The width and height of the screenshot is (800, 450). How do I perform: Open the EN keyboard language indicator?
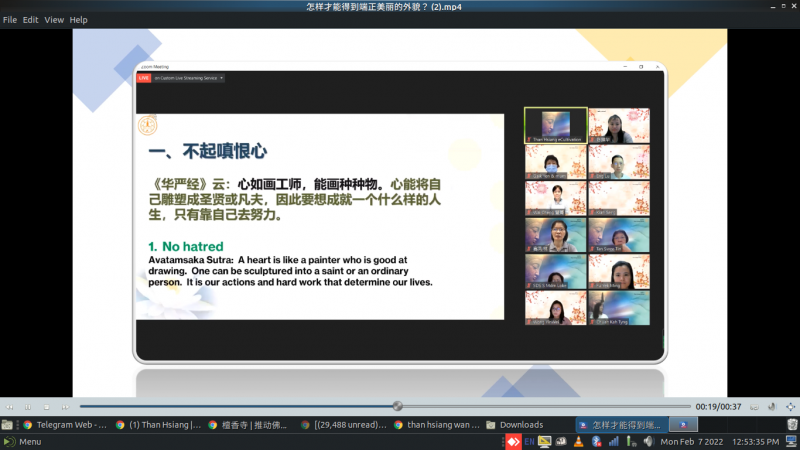tap(529, 441)
